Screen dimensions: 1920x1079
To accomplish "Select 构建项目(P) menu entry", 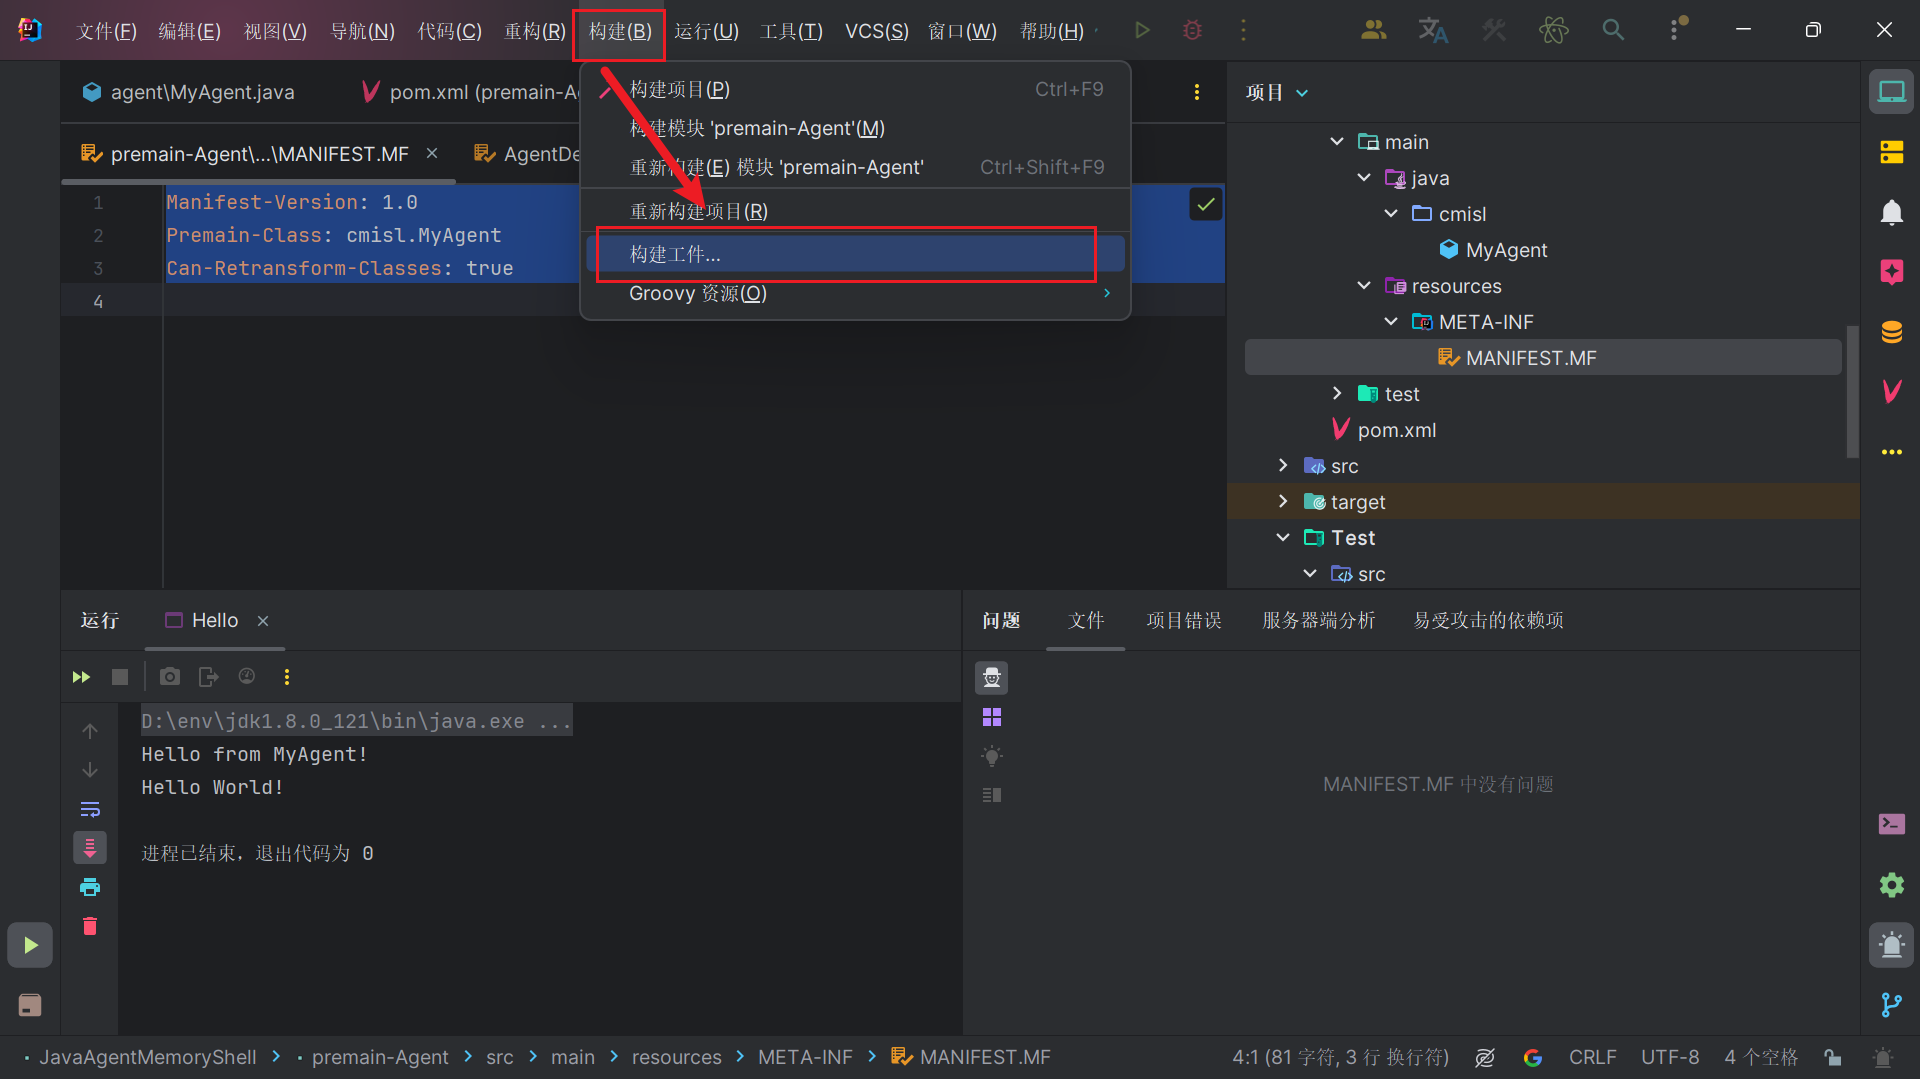I will (856, 90).
